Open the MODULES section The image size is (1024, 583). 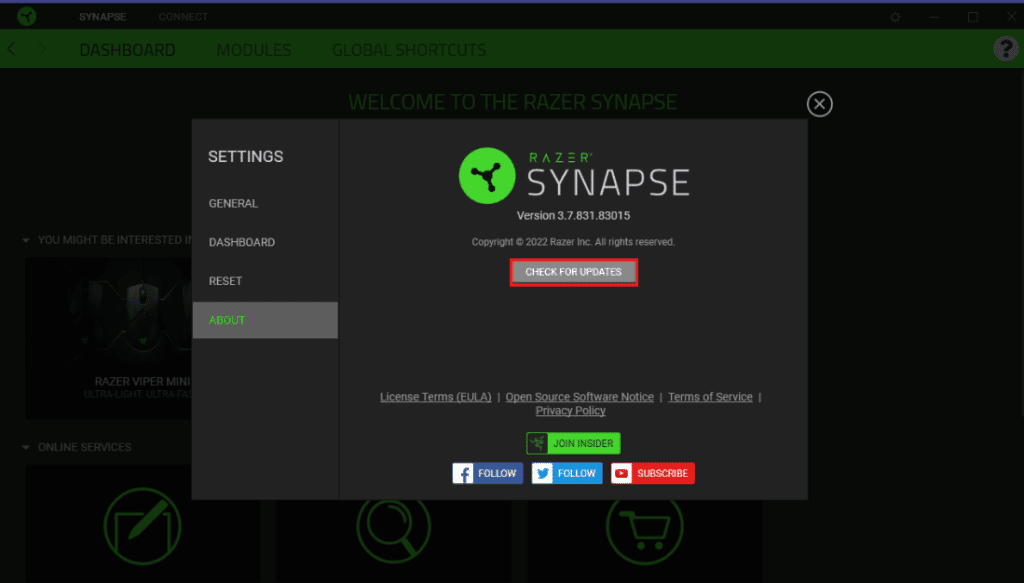(253, 49)
